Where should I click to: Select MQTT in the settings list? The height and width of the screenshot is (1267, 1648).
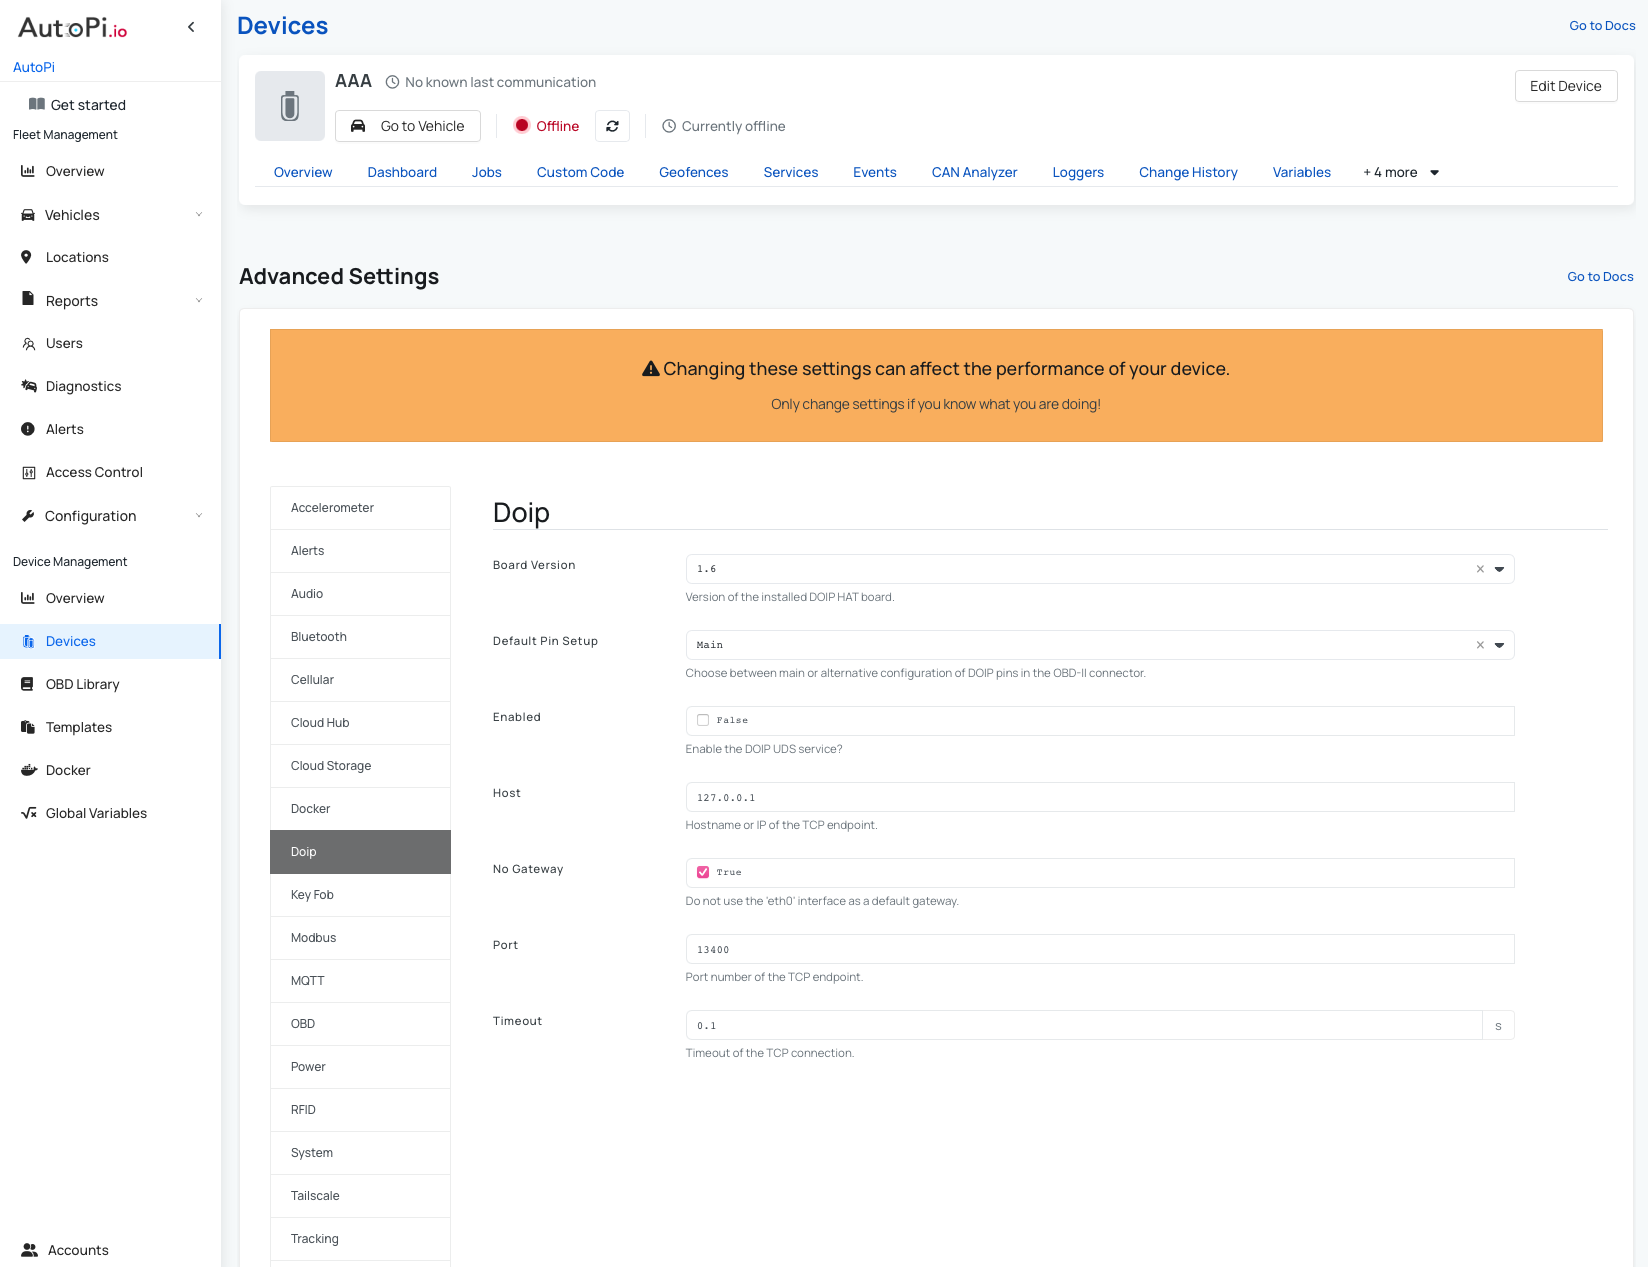coord(360,981)
